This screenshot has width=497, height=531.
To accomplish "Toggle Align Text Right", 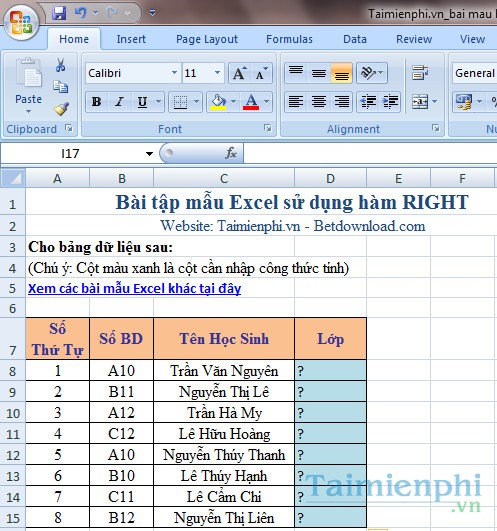I will click(341, 102).
